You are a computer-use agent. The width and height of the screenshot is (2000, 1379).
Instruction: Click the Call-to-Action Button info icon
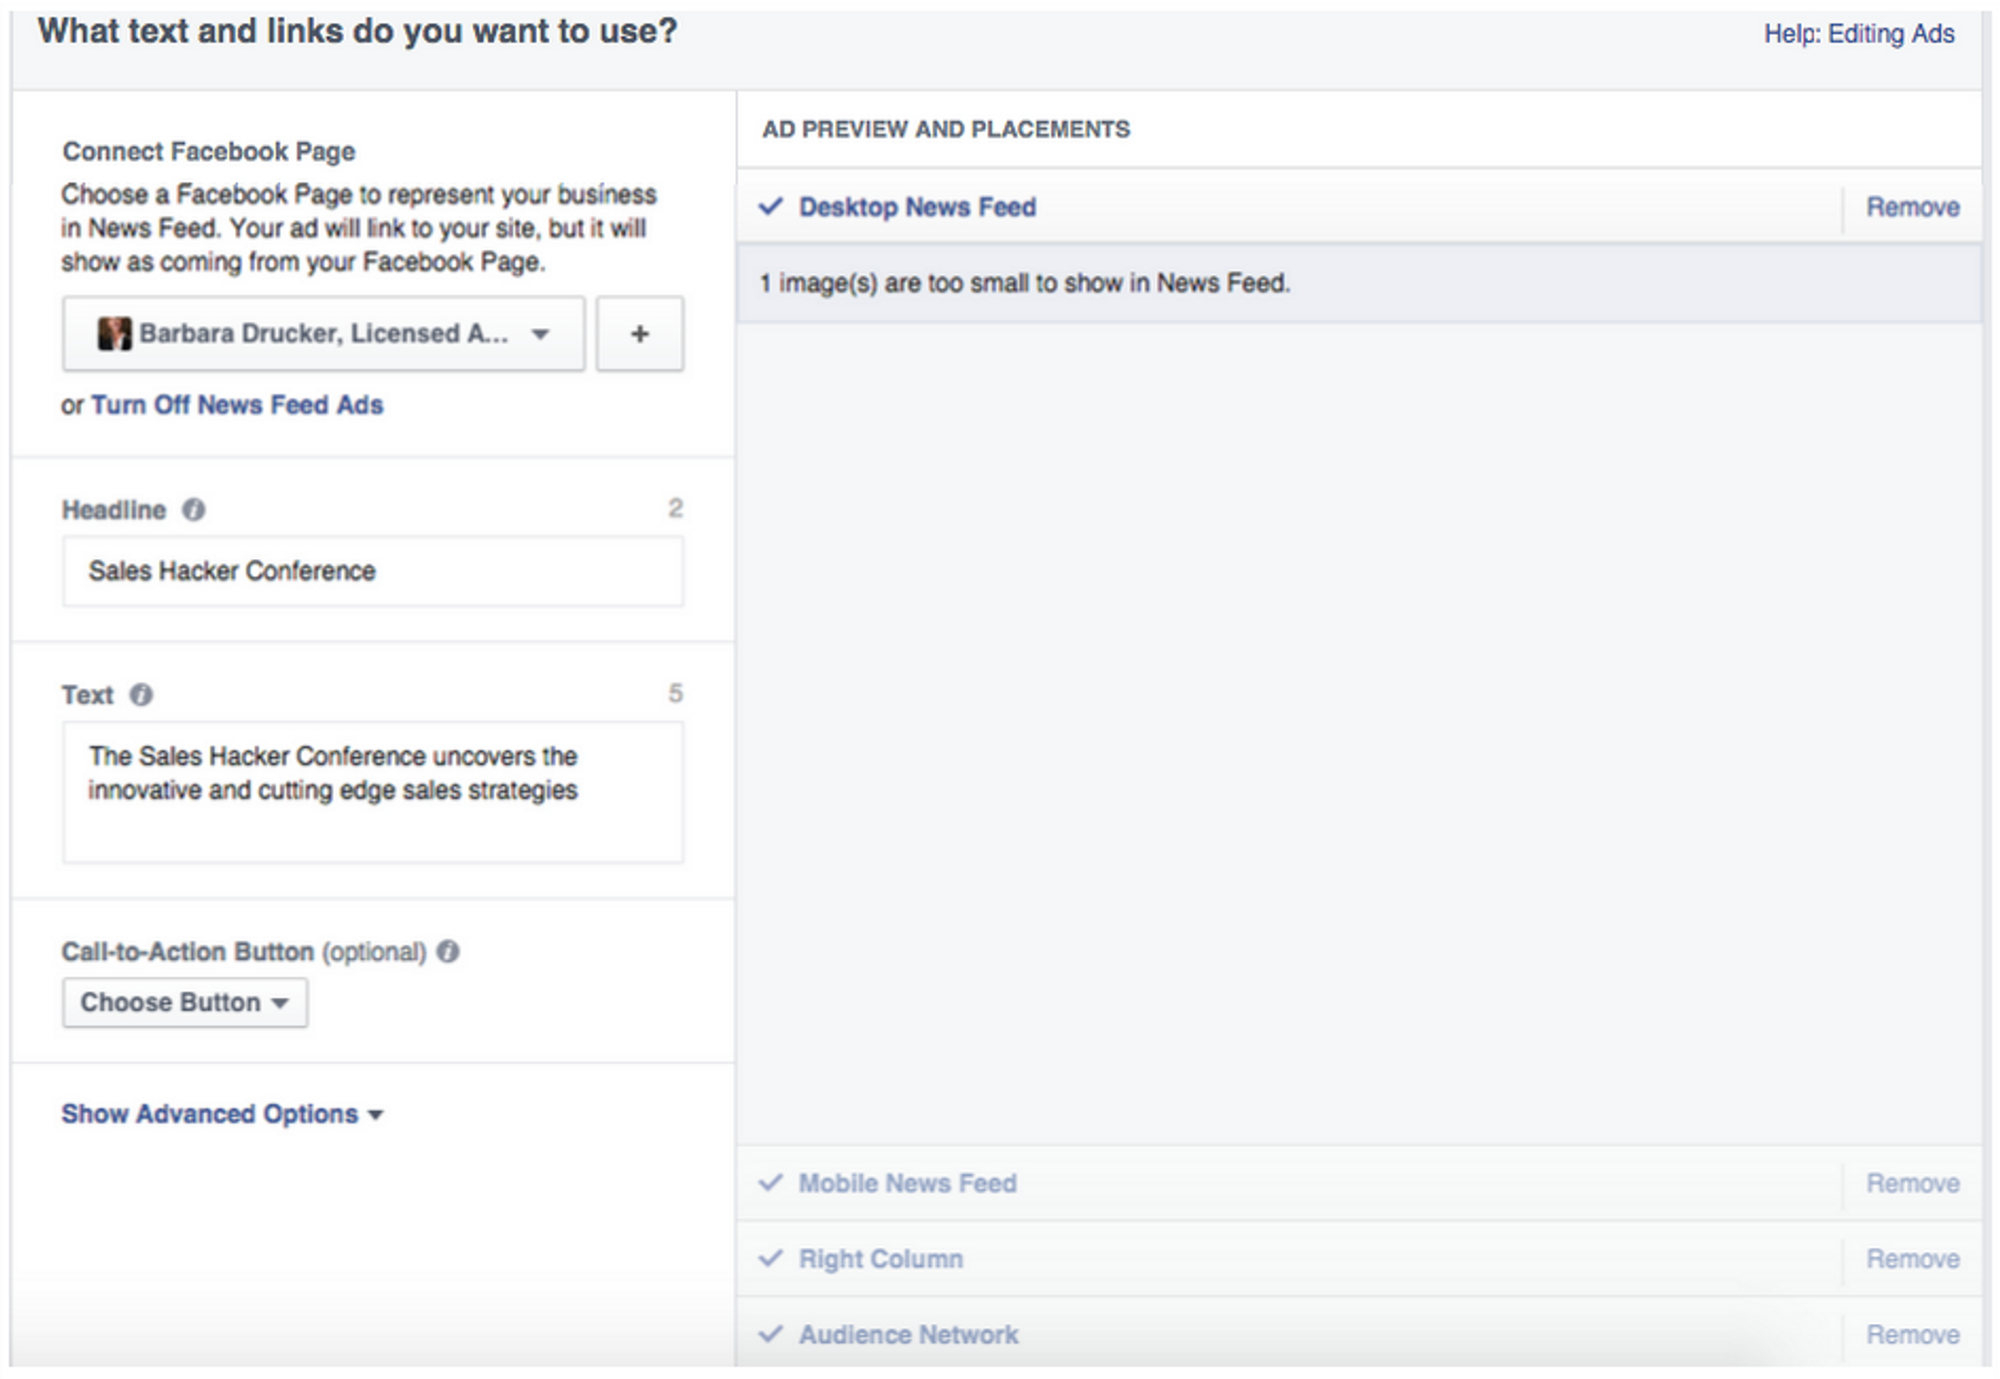[x=448, y=951]
